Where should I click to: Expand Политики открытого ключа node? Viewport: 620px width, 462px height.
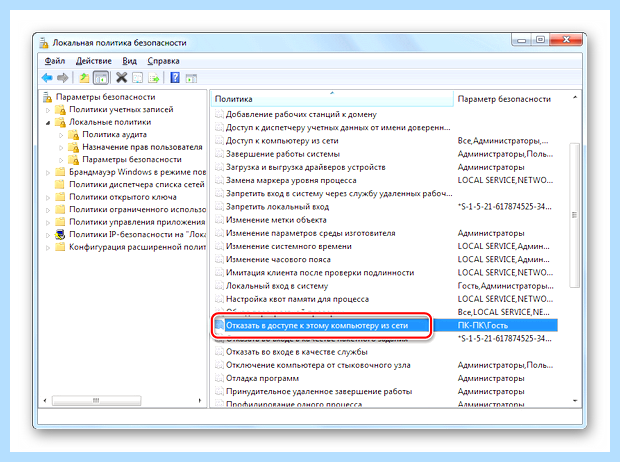tap(48, 197)
